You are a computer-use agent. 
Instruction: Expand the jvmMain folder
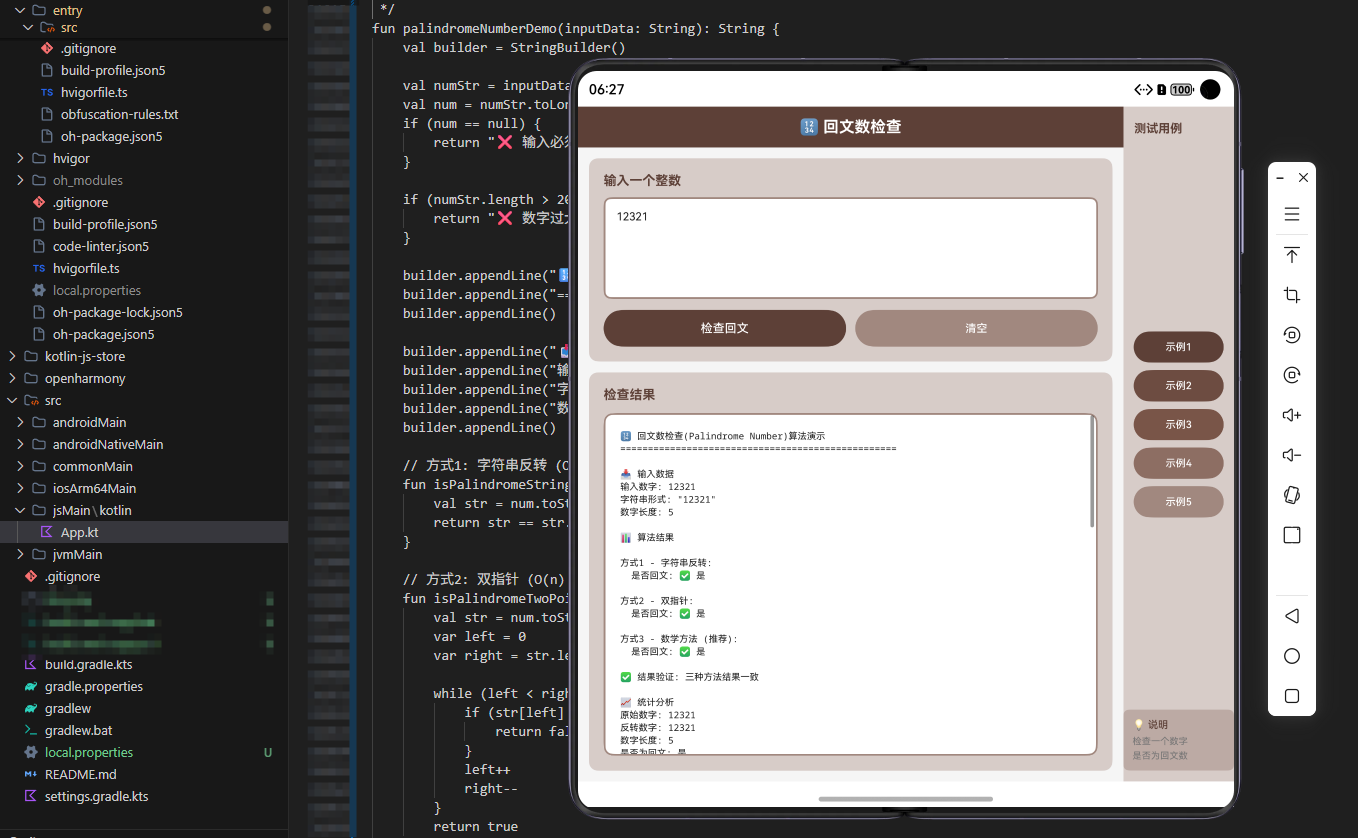20,554
